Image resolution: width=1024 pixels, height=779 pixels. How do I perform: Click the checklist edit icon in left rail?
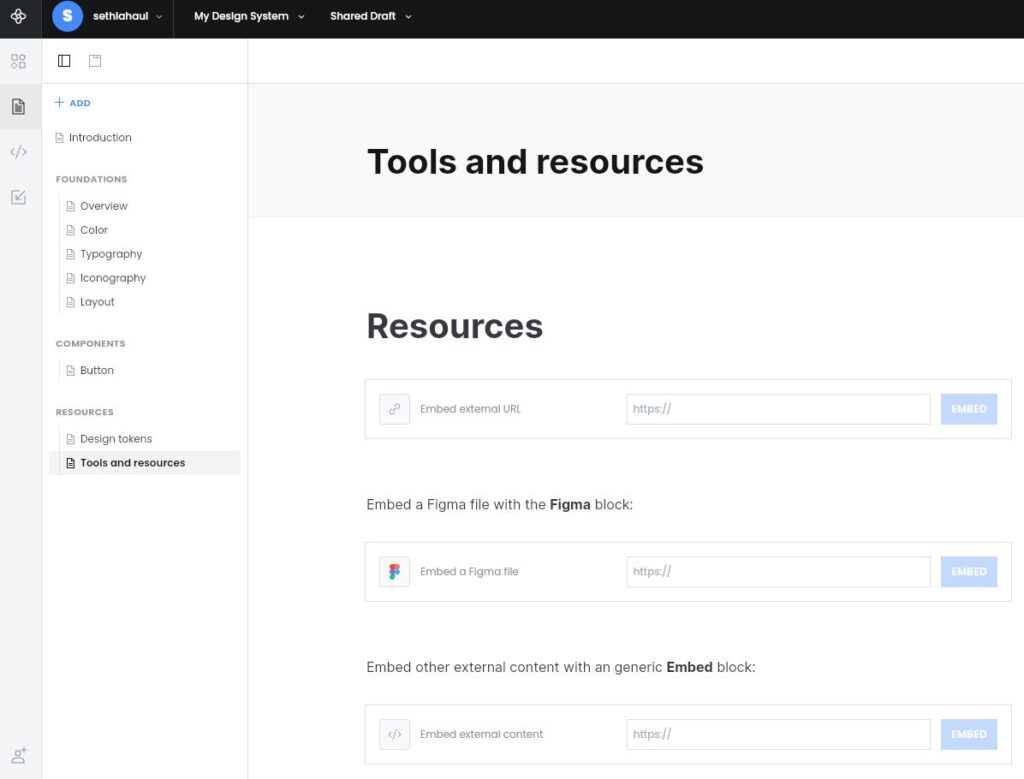pos(18,197)
